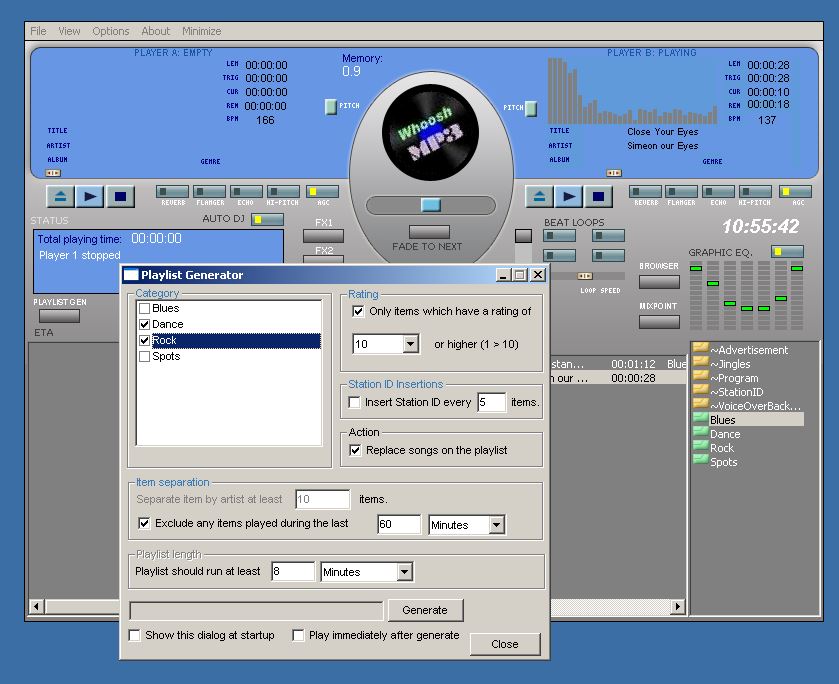Screen dimensions: 839x684
Task: Select the Dance folder in browser
Action: pos(717,434)
